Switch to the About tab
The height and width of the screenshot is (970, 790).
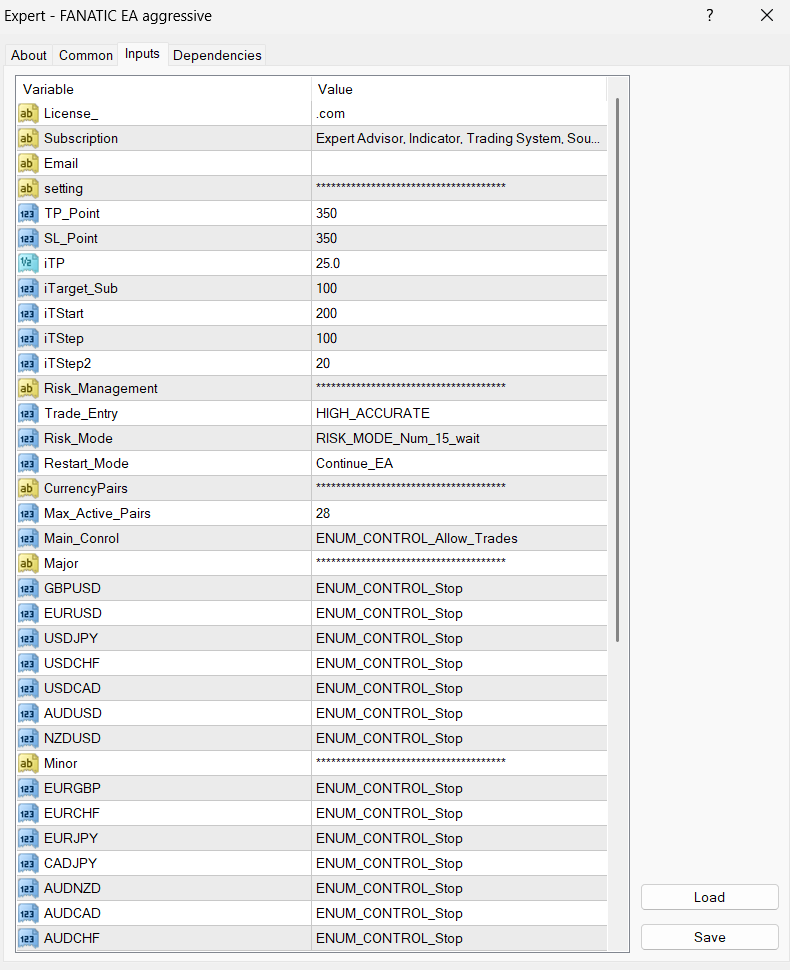(x=29, y=56)
